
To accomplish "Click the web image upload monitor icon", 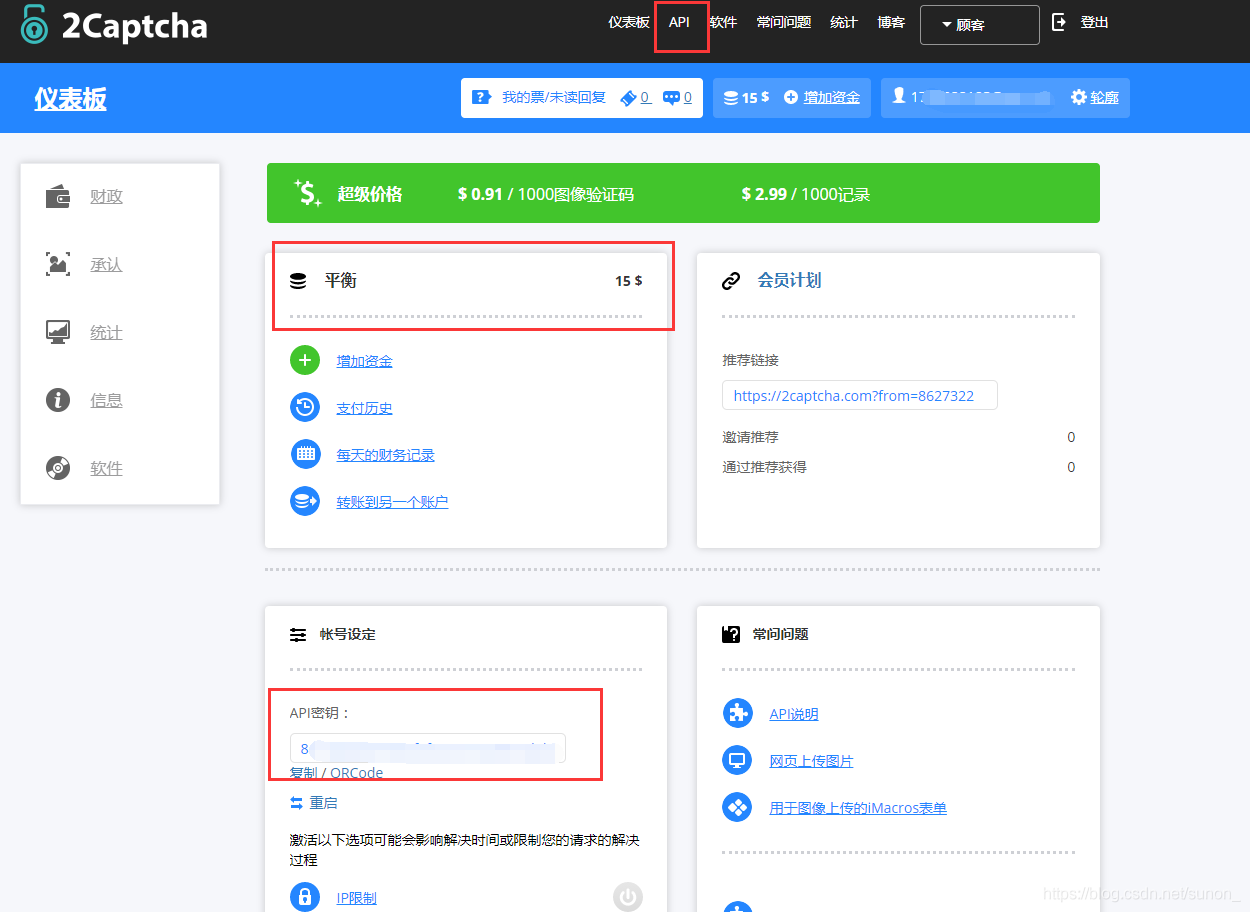I will (737, 761).
